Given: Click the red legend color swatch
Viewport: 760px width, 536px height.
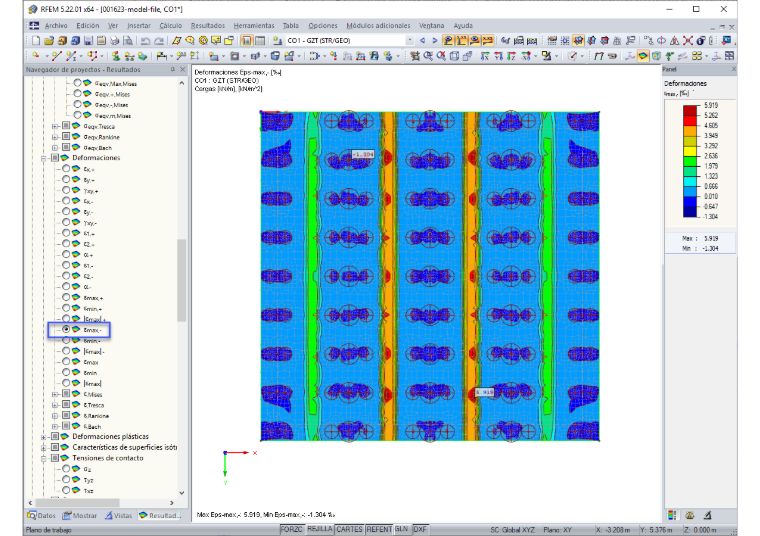Looking at the screenshot, I should pos(690,121).
